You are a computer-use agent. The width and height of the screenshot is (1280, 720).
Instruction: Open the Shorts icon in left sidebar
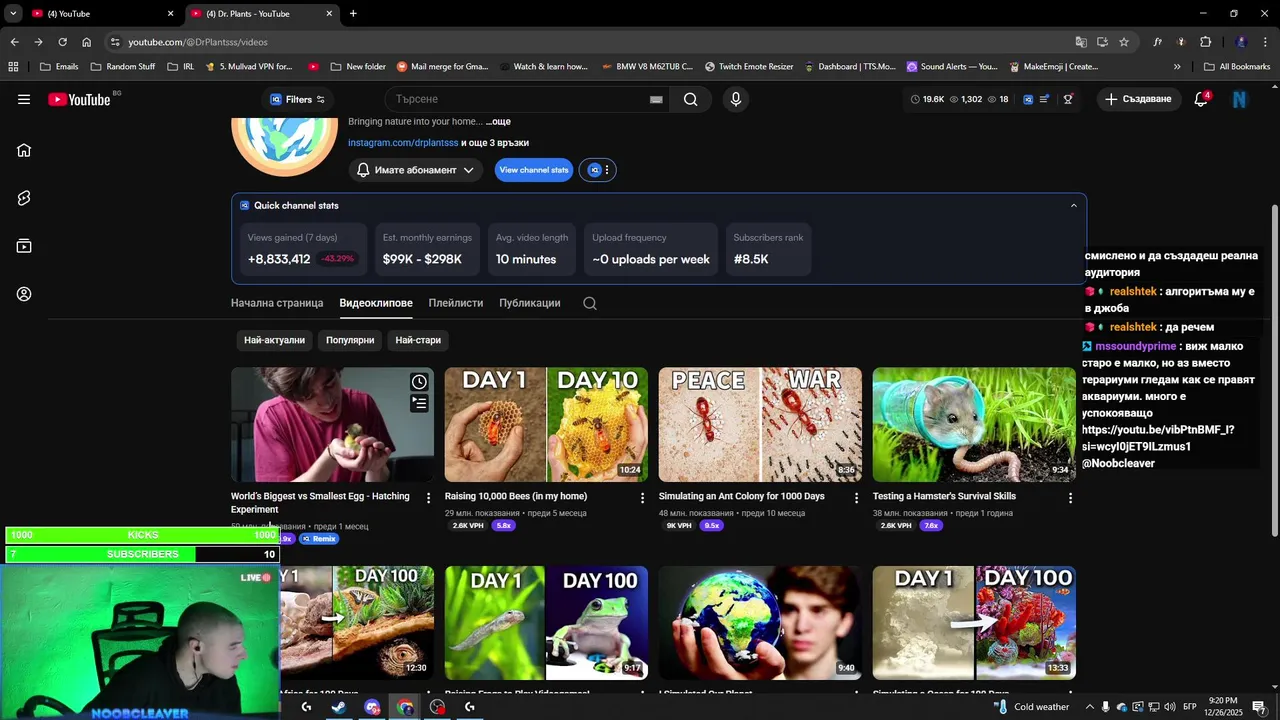tap(24, 198)
